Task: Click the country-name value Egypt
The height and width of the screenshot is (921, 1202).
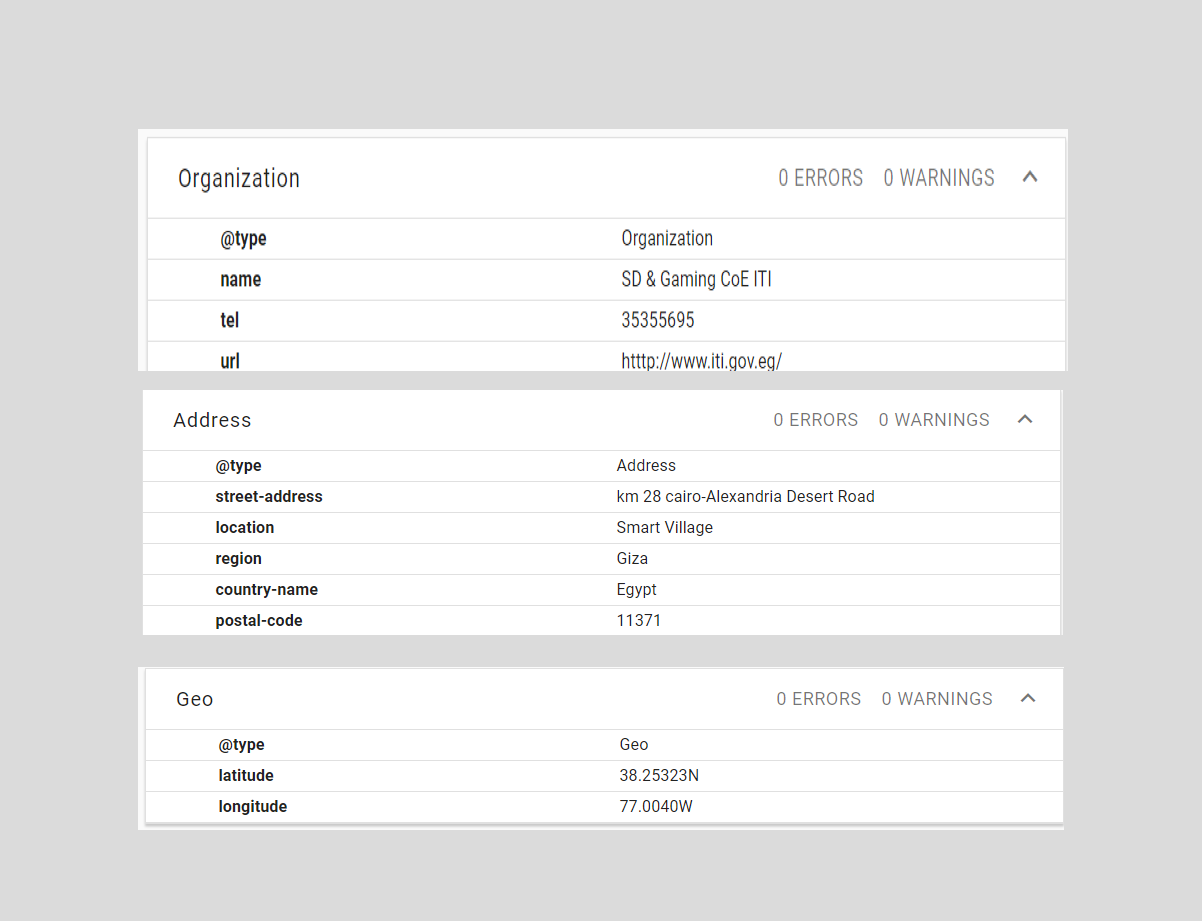Action: tap(637, 589)
